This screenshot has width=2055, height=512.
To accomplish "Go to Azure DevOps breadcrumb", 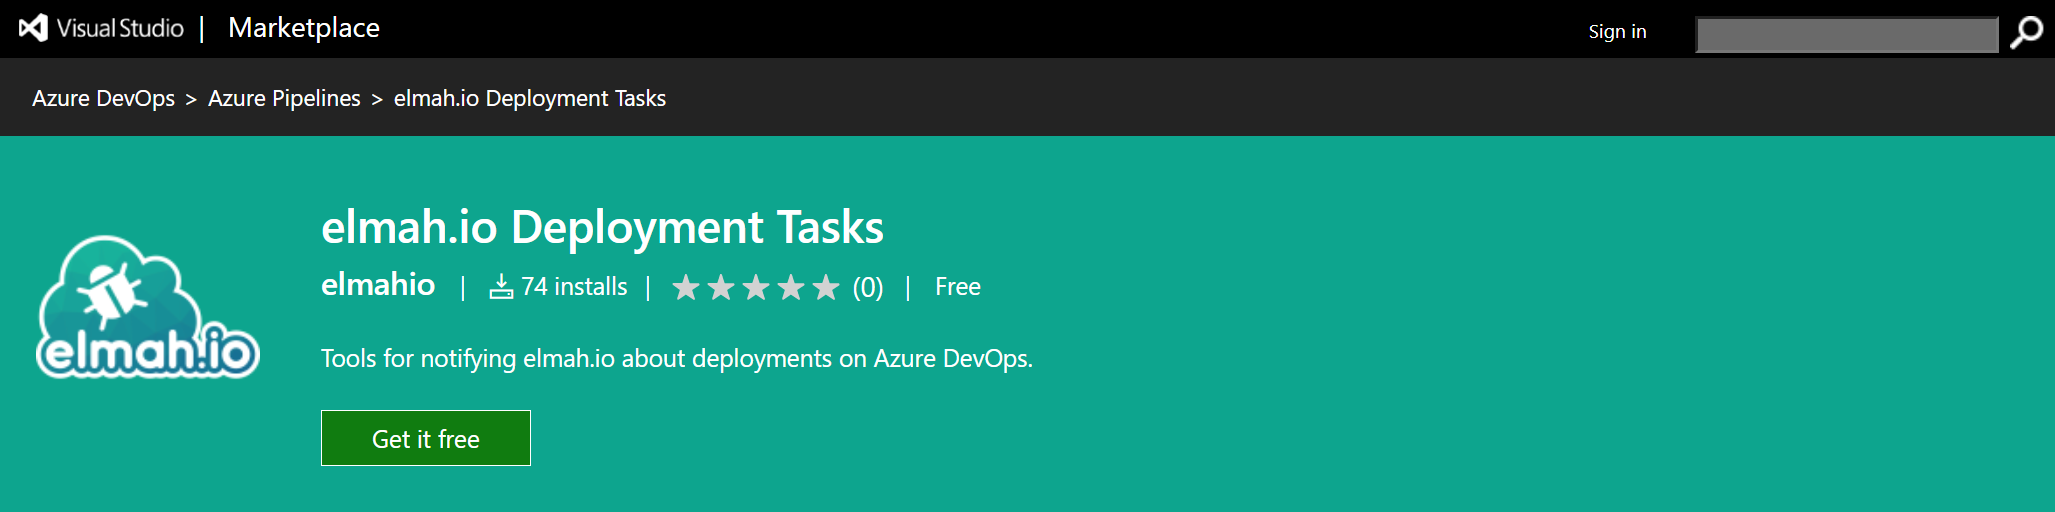I will [x=103, y=98].
